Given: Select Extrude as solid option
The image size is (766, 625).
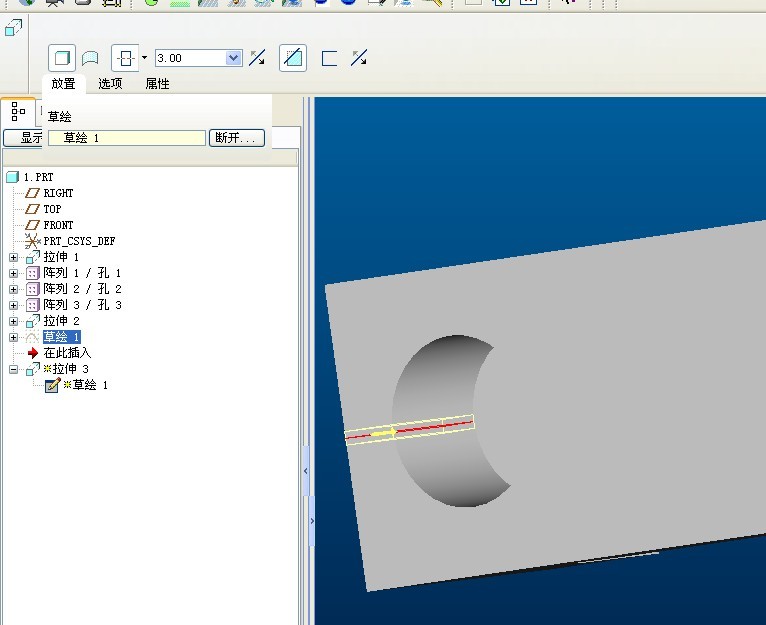Looking at the screenshot, I should (x=62, y=58).
